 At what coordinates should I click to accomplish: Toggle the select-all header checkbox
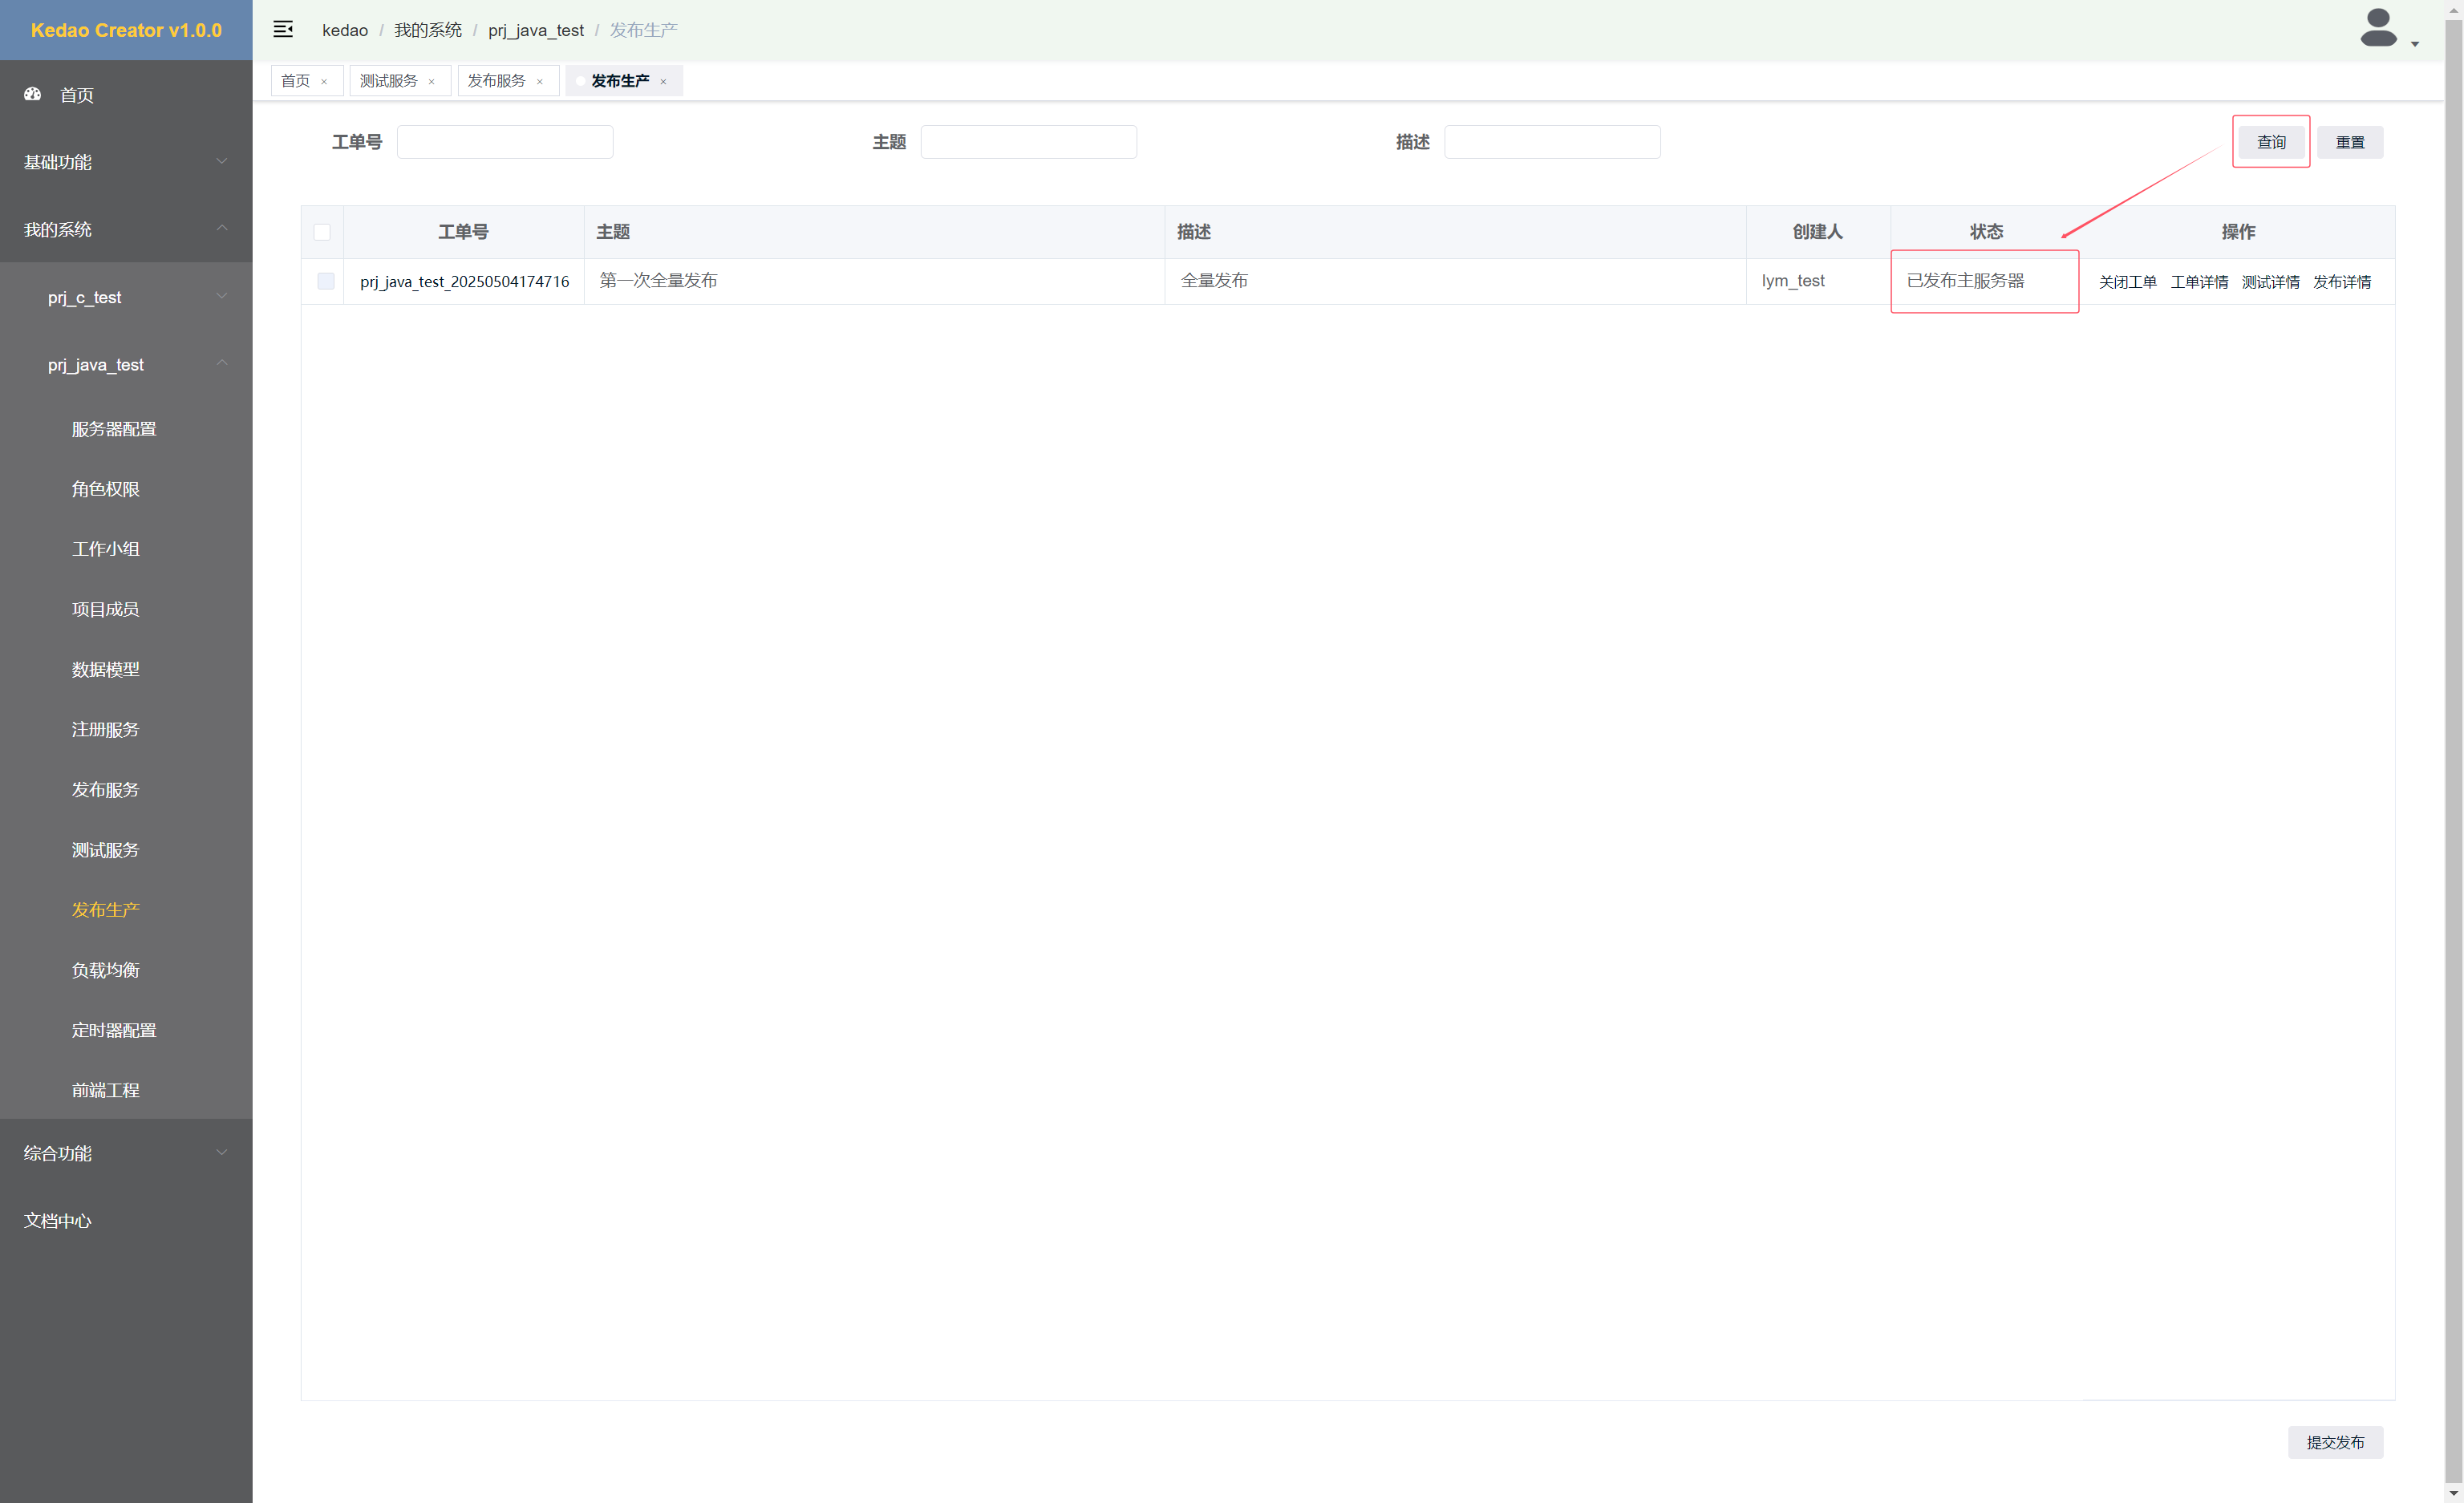(x=322, y=232)
